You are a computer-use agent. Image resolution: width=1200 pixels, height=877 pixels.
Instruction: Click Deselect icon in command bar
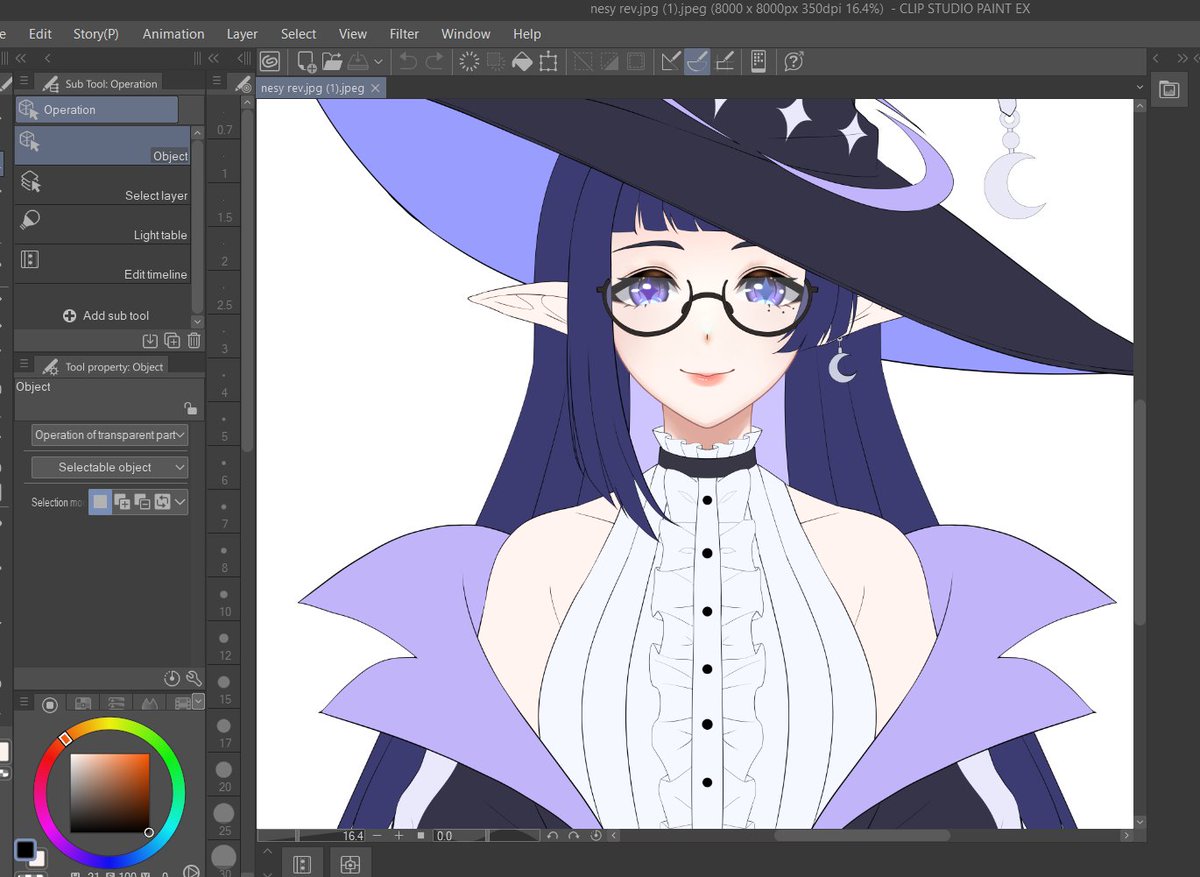(x=582, y=61)
